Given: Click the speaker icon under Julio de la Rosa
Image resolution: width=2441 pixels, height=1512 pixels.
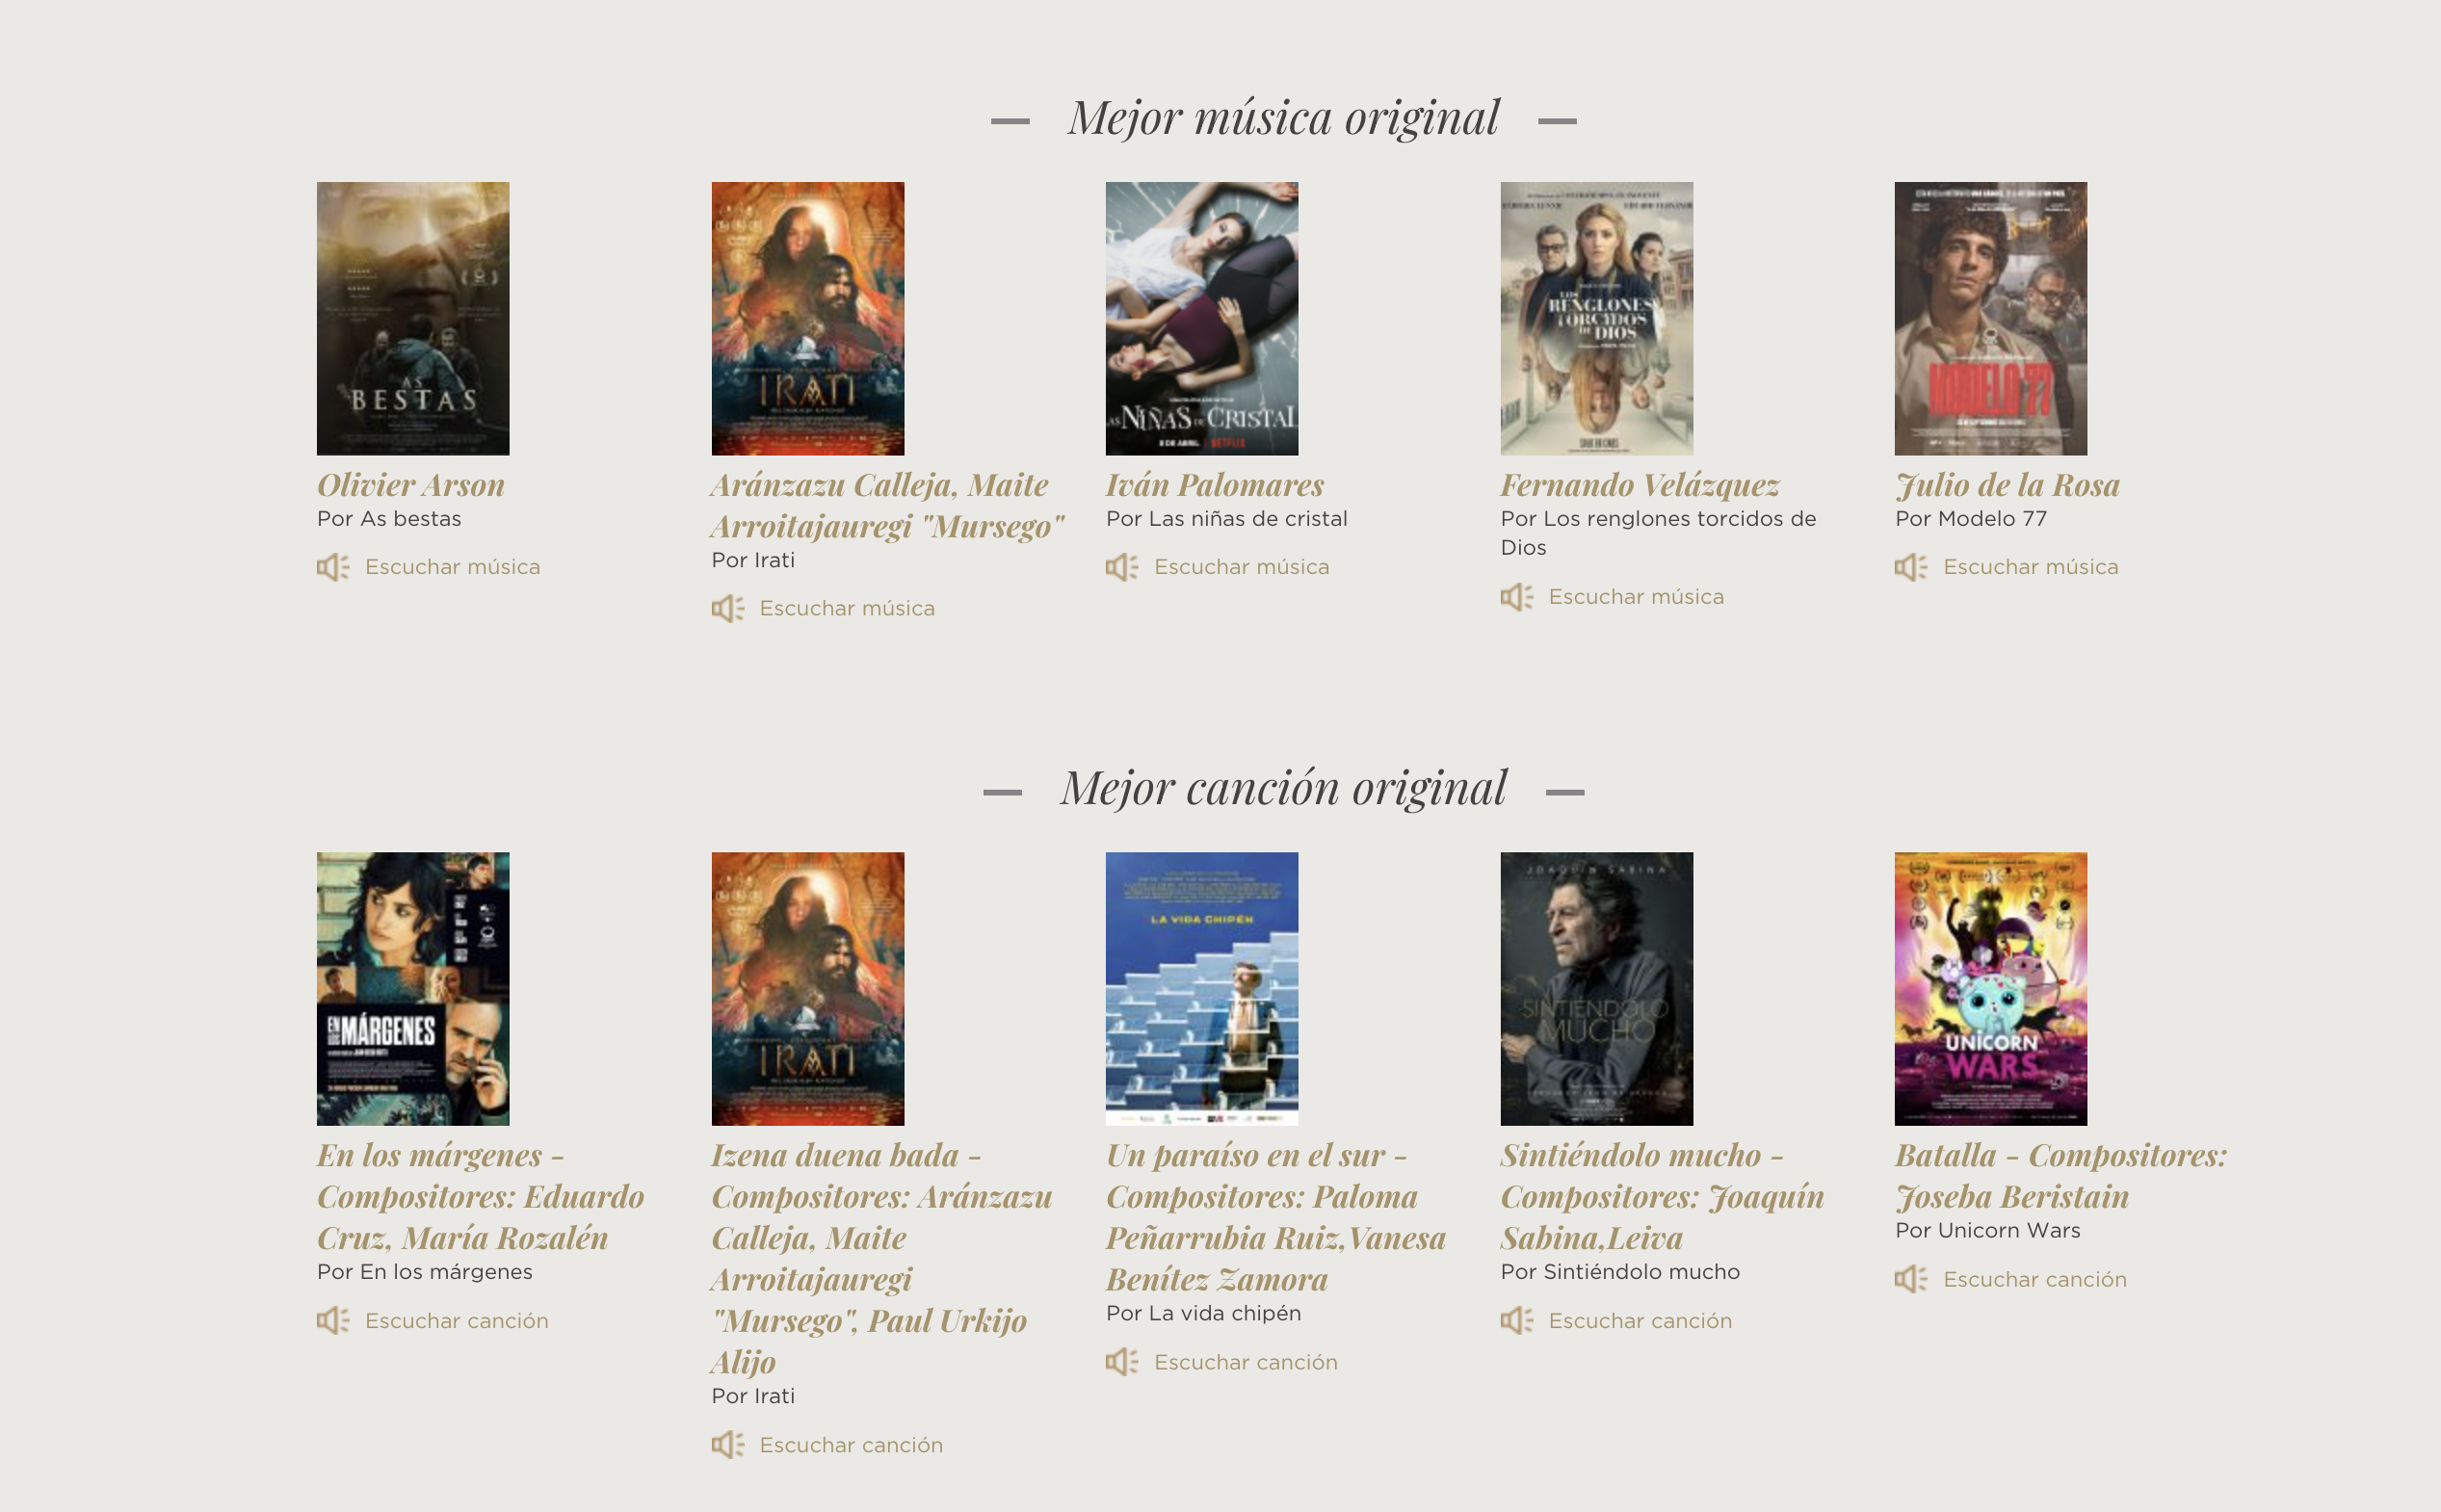Looking at the screenshot, I should [x=1911, y=568].
